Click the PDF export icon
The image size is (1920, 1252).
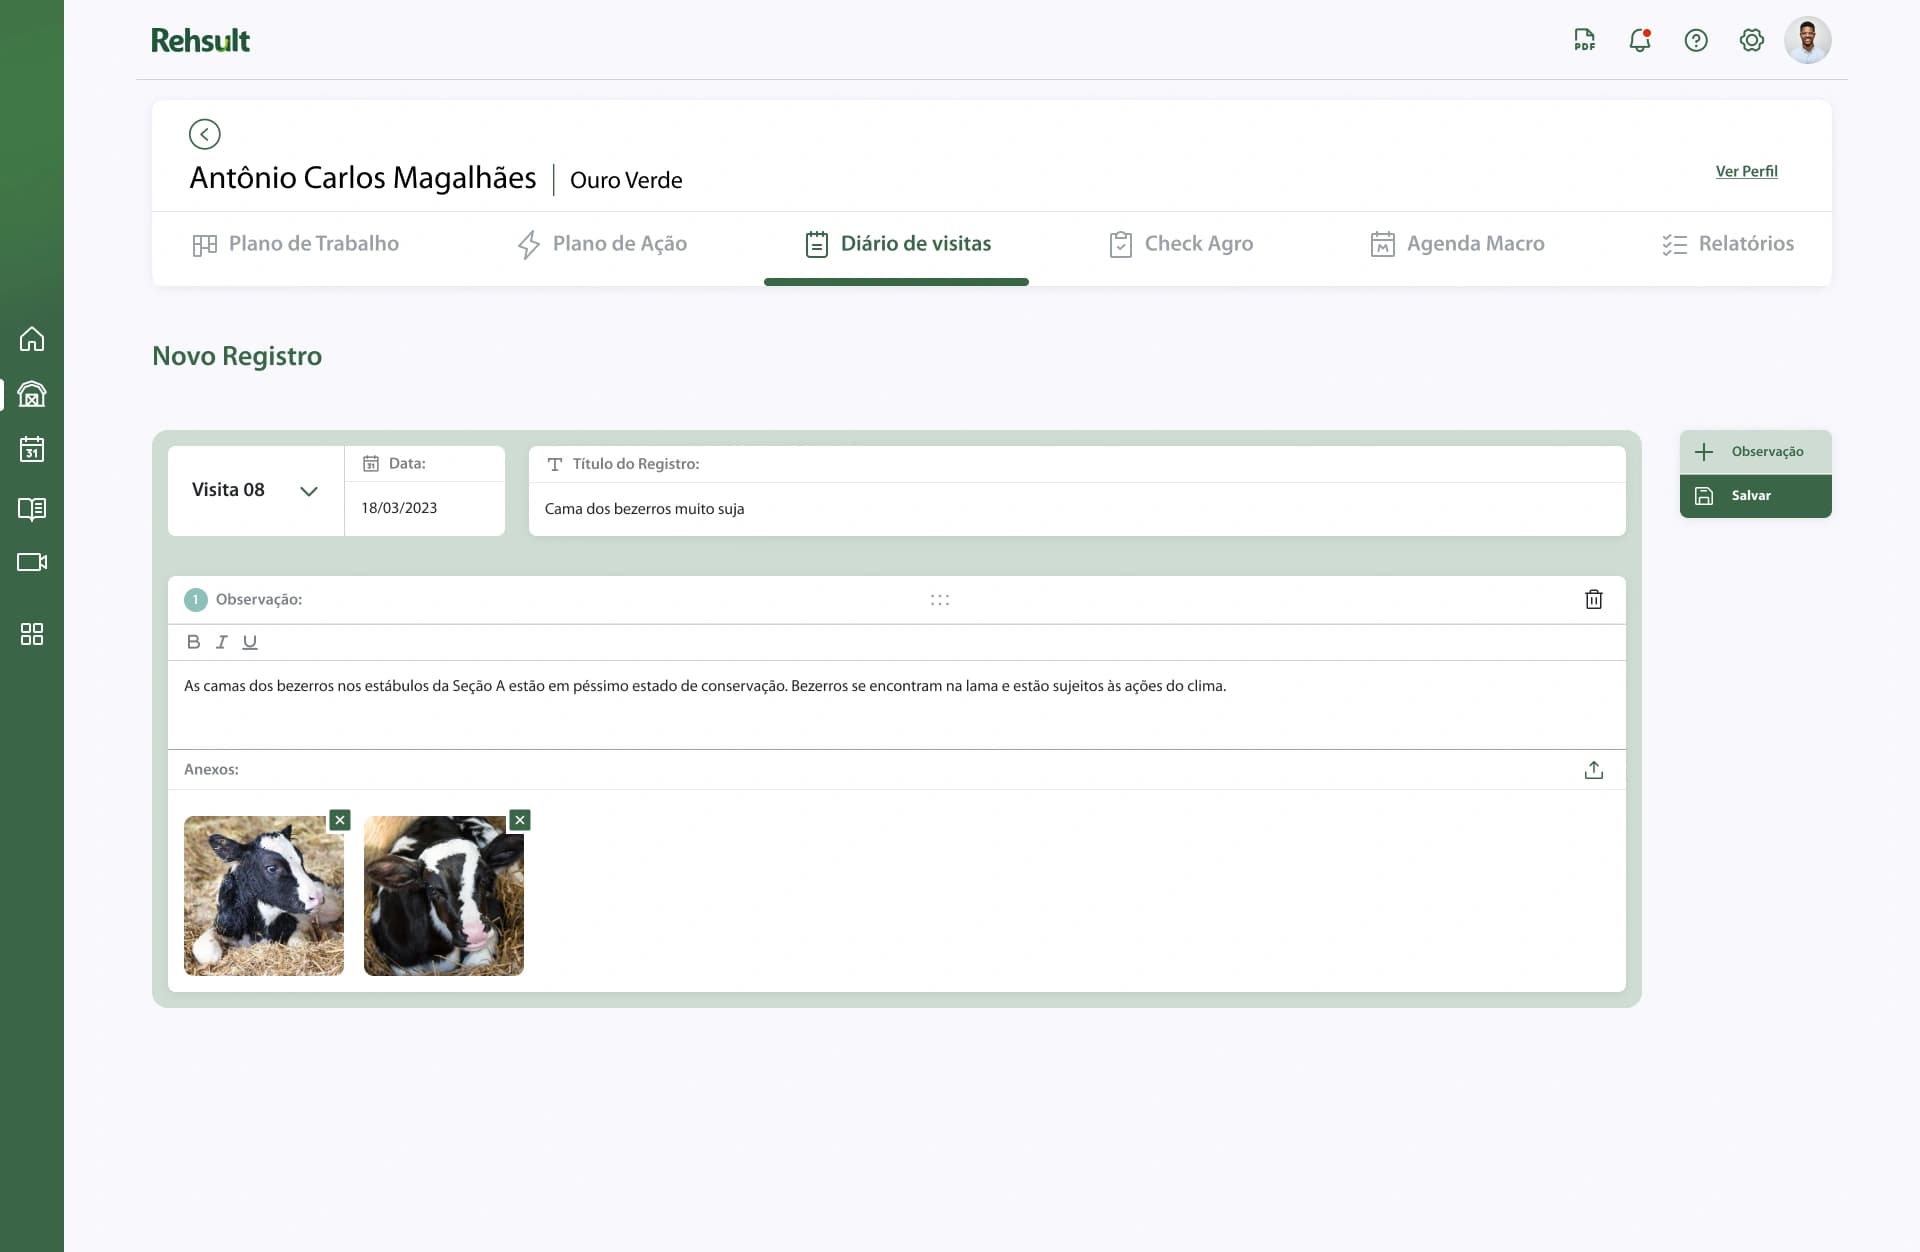[1584, 40]
